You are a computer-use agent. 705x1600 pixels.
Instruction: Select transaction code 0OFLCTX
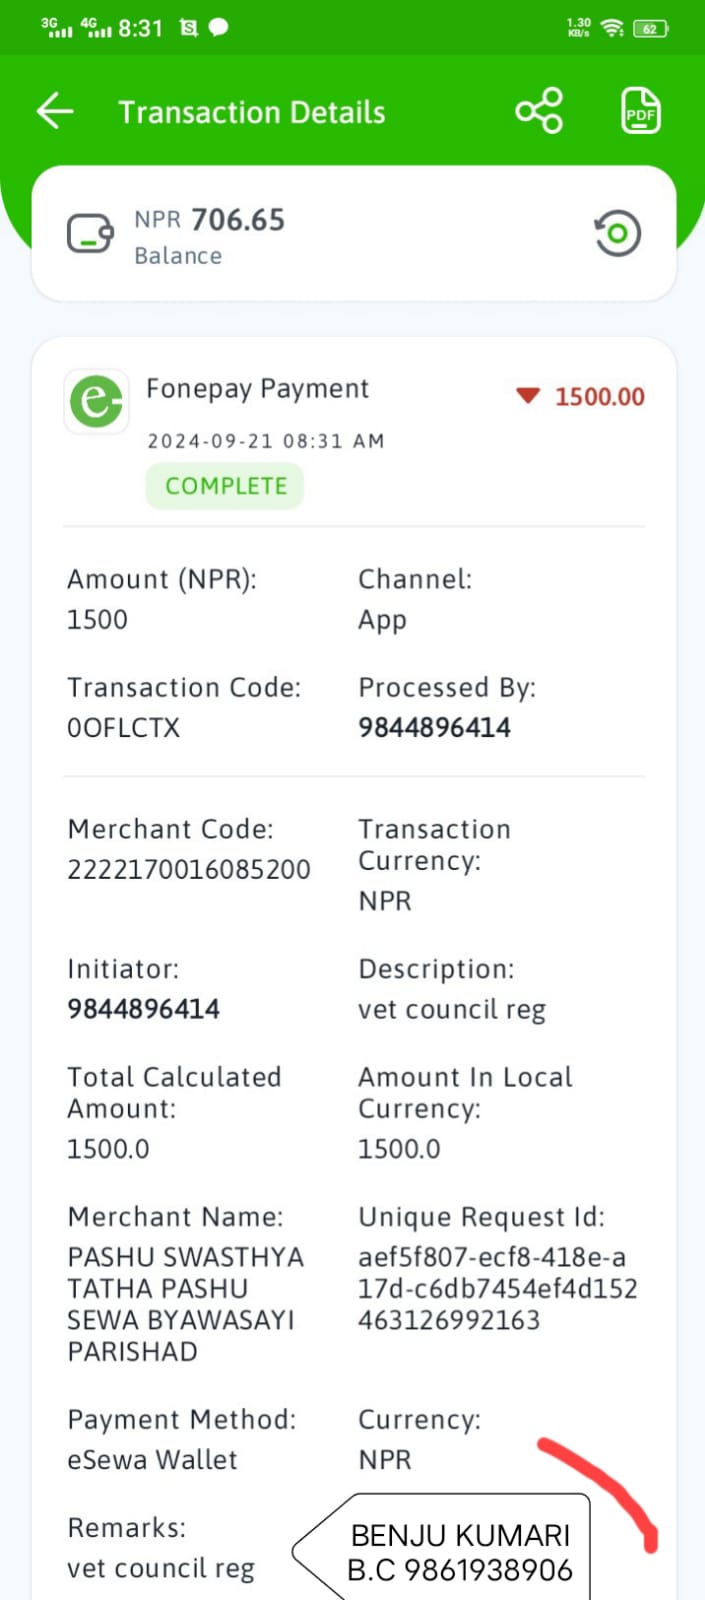pyautogui.click(x=123, y=728)
